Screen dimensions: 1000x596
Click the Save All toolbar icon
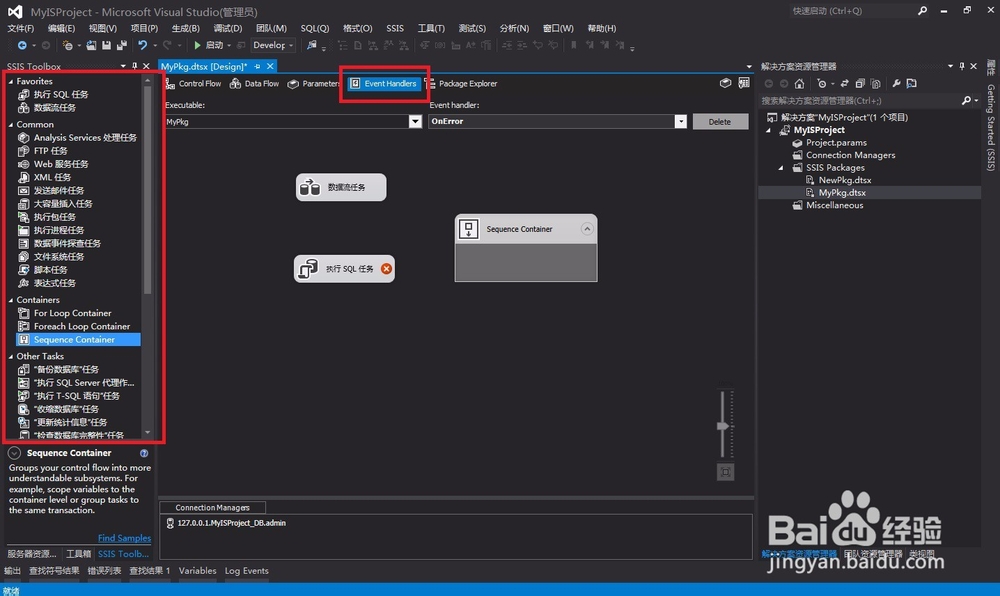coord(121,45)
